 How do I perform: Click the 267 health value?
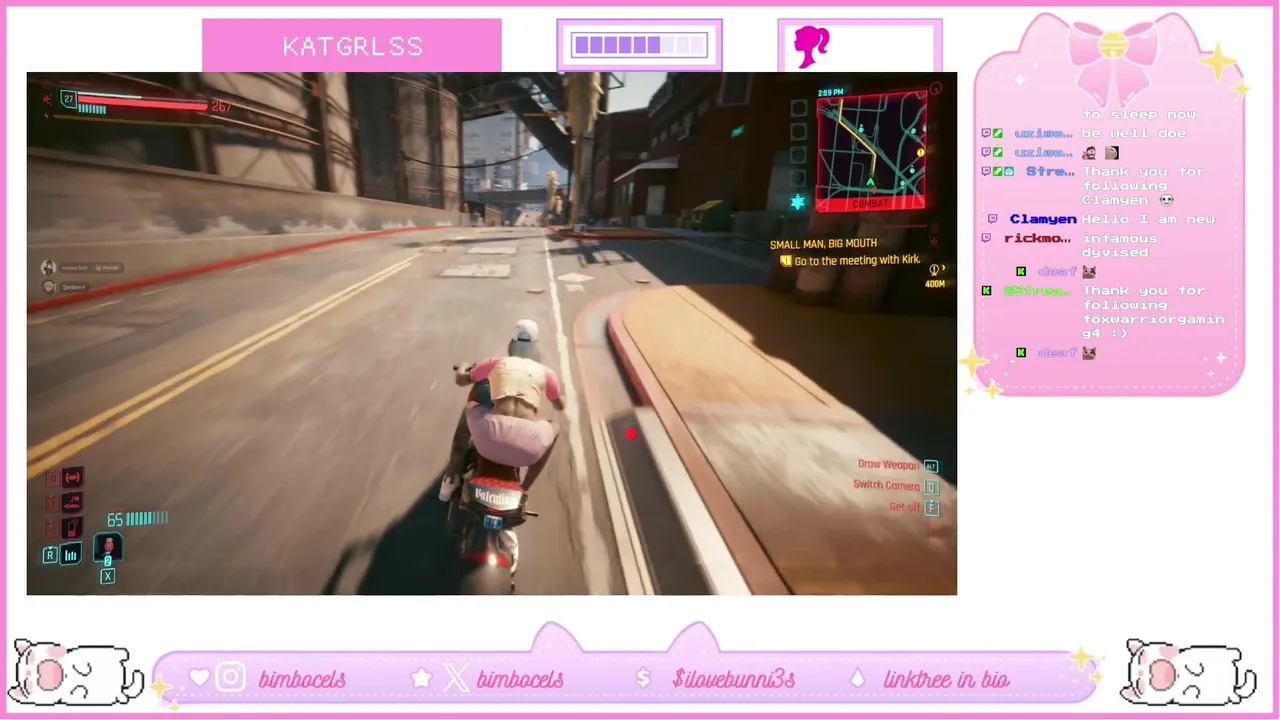point(221,107)
